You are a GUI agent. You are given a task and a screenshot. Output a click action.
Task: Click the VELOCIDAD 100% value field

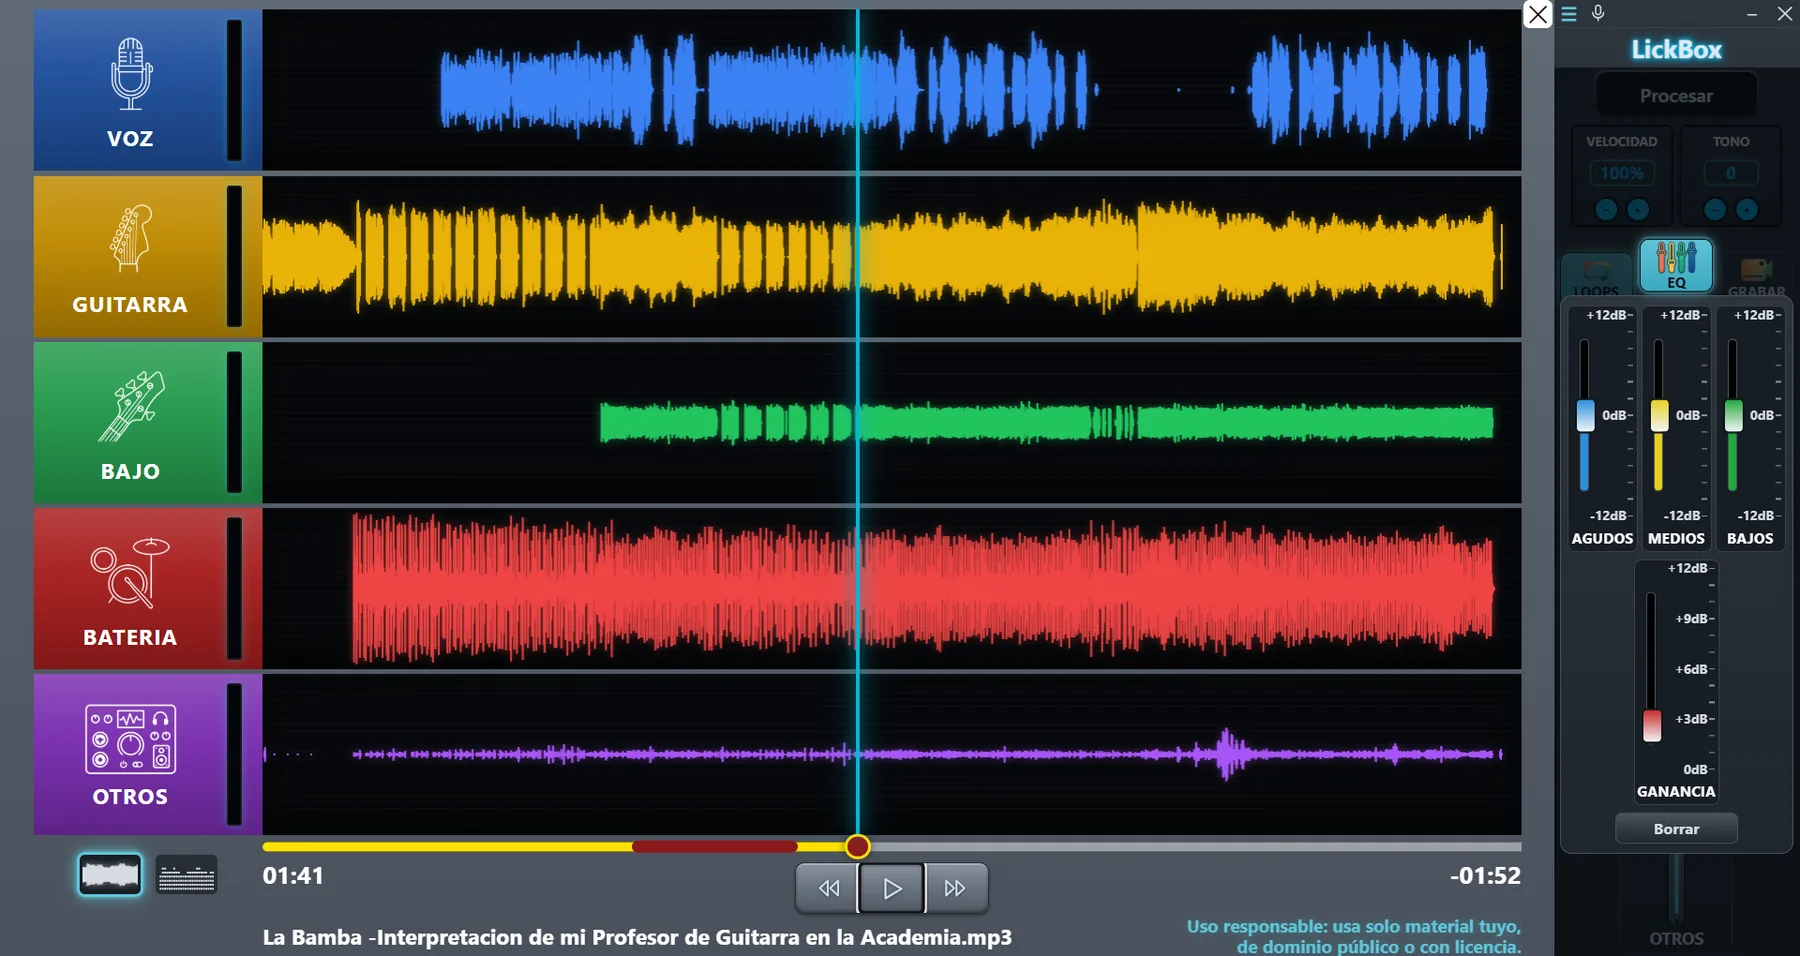tap(1622, 173)
